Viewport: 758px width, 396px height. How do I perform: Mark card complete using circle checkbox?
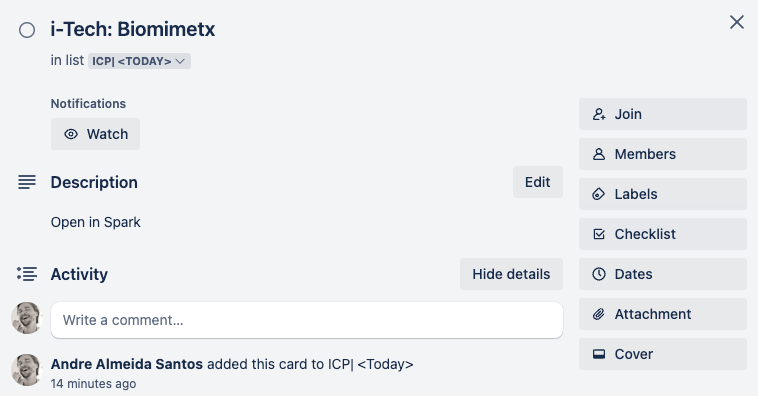coord(27,30)
